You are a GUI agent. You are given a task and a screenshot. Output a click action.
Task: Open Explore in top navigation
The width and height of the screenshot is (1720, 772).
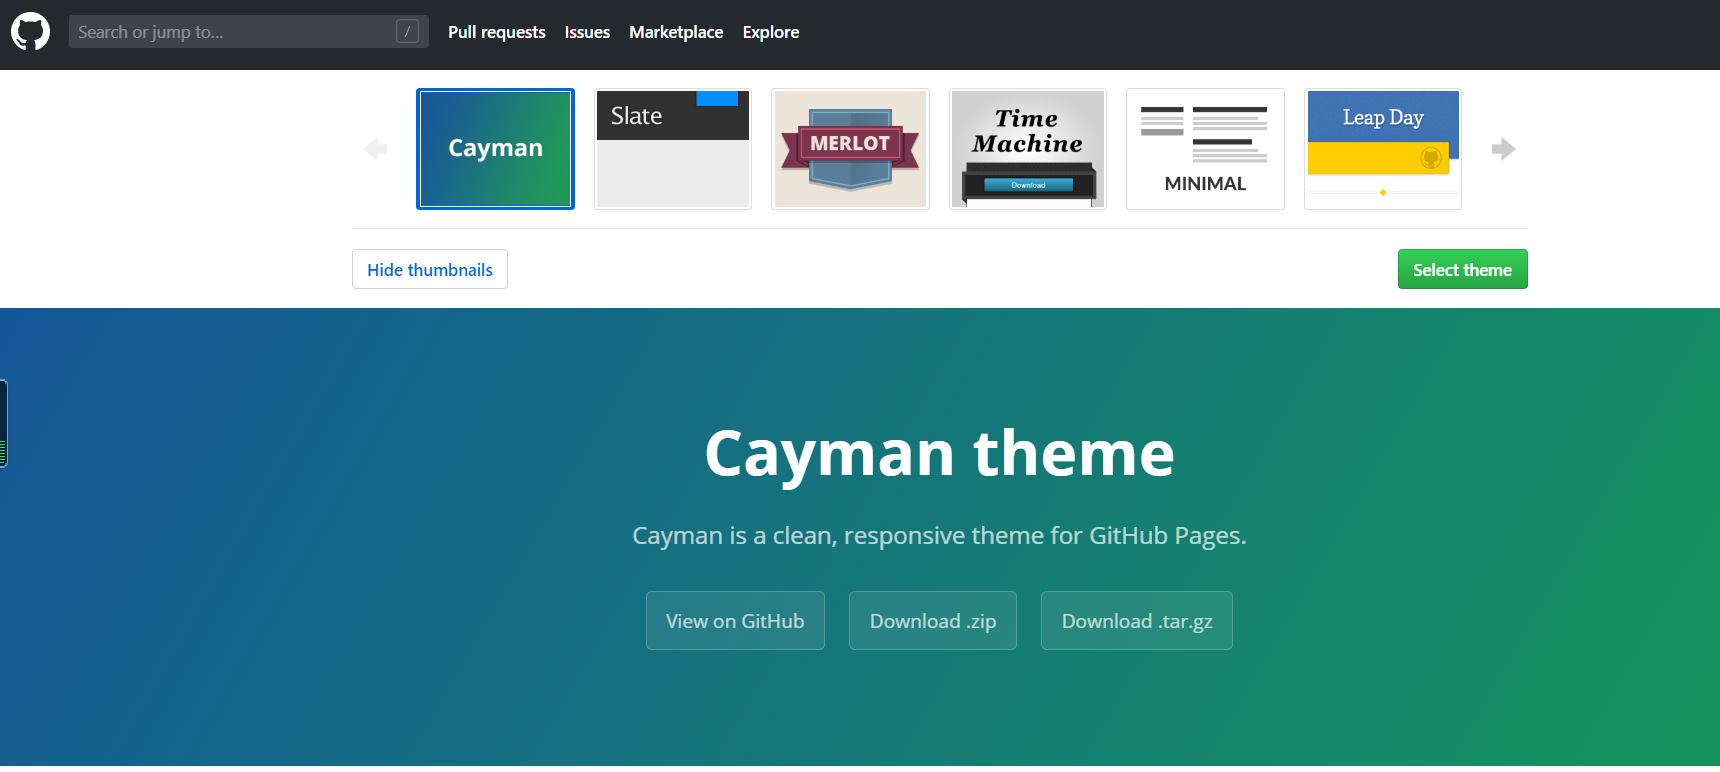click(x=771, y=32)
